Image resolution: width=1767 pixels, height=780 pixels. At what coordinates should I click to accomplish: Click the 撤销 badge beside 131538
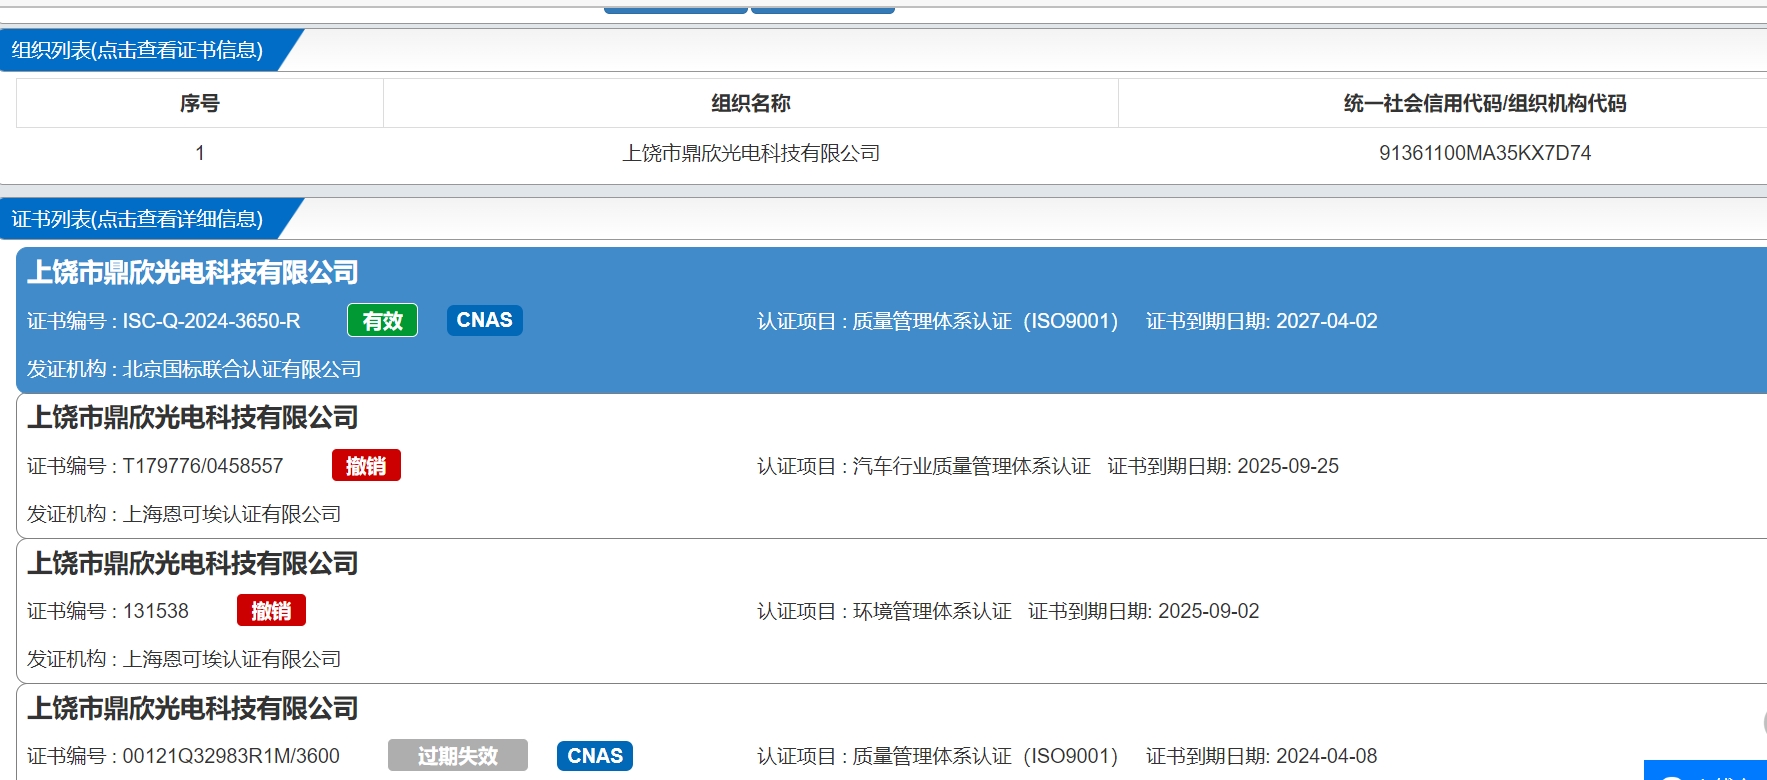(x=271, y=610)
